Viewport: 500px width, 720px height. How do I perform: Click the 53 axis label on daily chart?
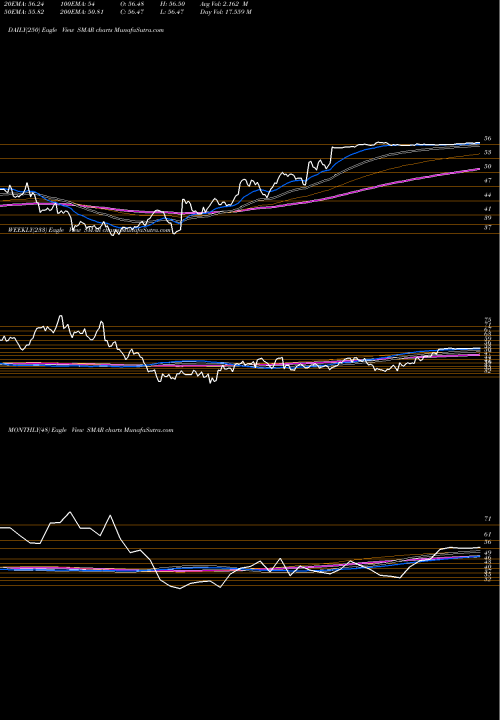(x=488, y=152)
